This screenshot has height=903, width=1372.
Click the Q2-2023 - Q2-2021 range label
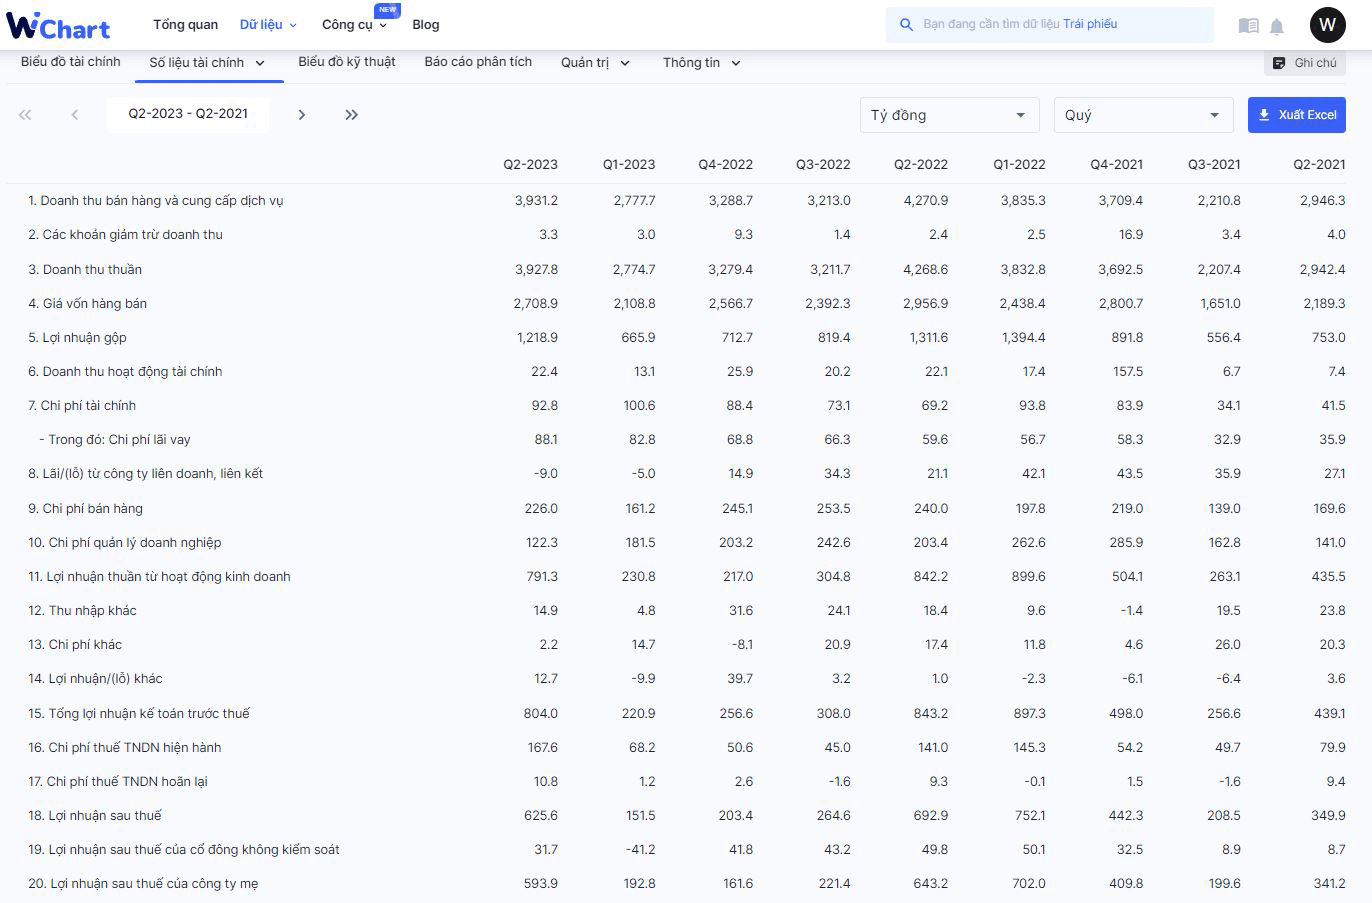point(188,114)
